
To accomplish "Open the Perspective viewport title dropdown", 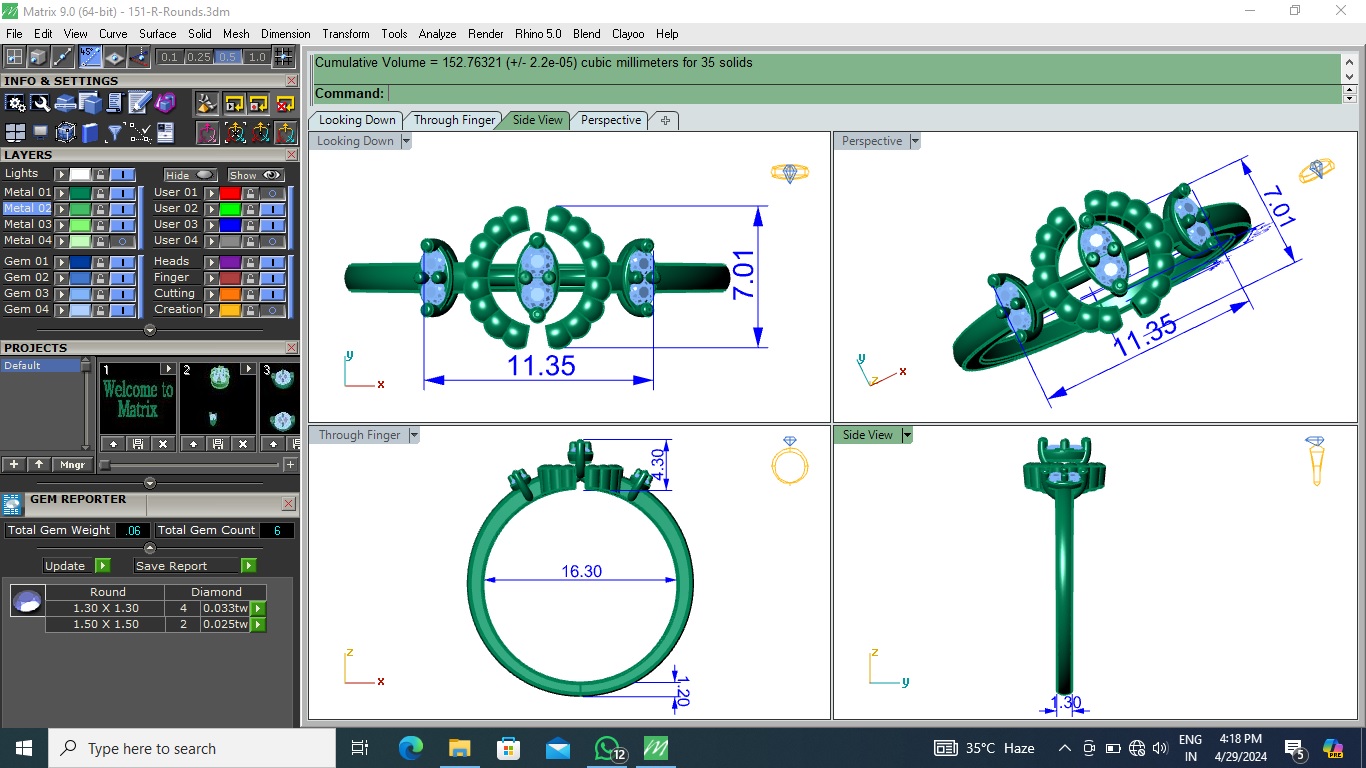I will pyautogui.click(x=915, y=142).
